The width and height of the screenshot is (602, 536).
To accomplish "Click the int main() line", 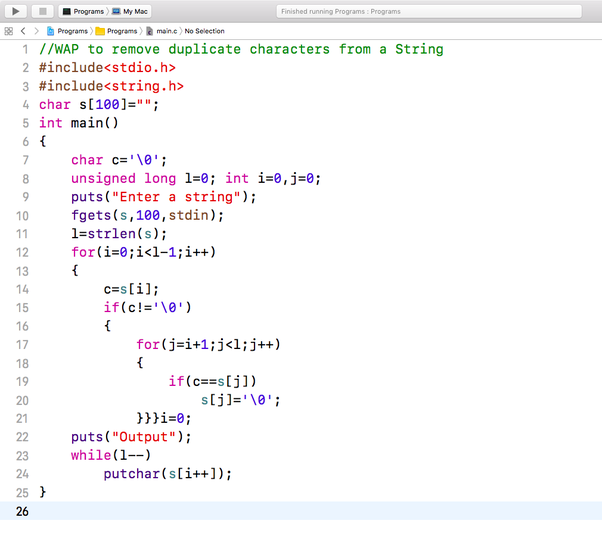I will (79, 123).
